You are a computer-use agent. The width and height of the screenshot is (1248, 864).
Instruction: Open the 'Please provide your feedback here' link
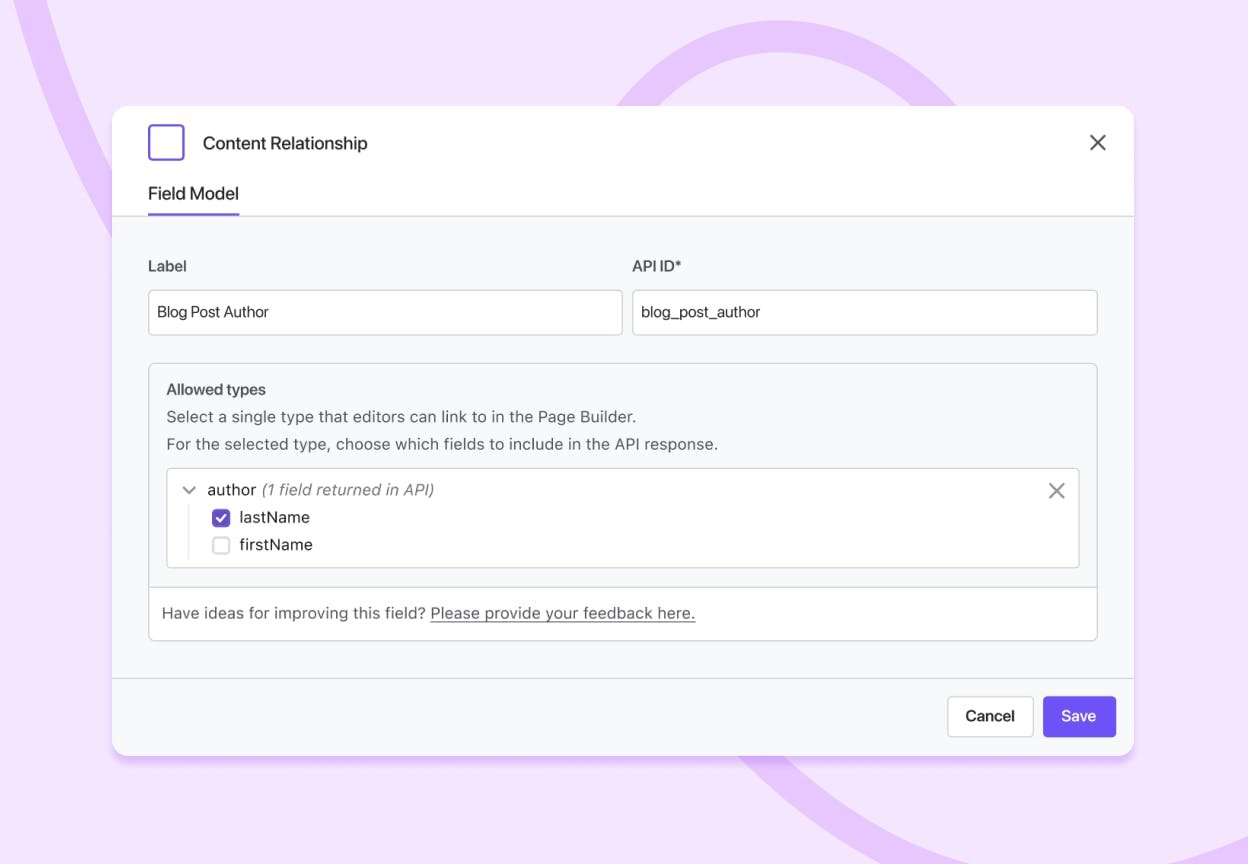(562, 613)
